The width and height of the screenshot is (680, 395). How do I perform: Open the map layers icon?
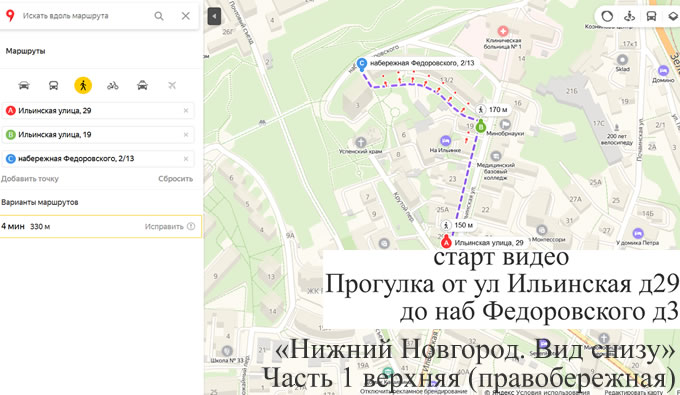(x=673, y=16)
